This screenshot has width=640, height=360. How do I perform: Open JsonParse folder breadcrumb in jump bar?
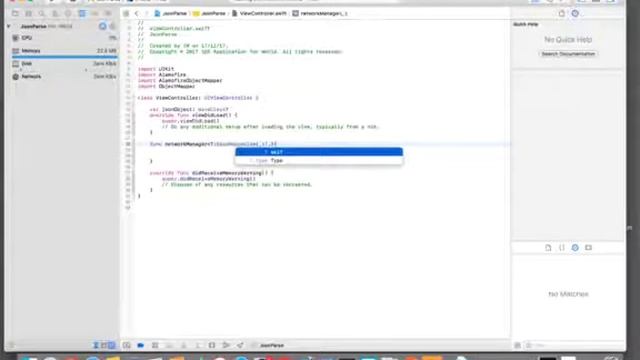(209, 13)
